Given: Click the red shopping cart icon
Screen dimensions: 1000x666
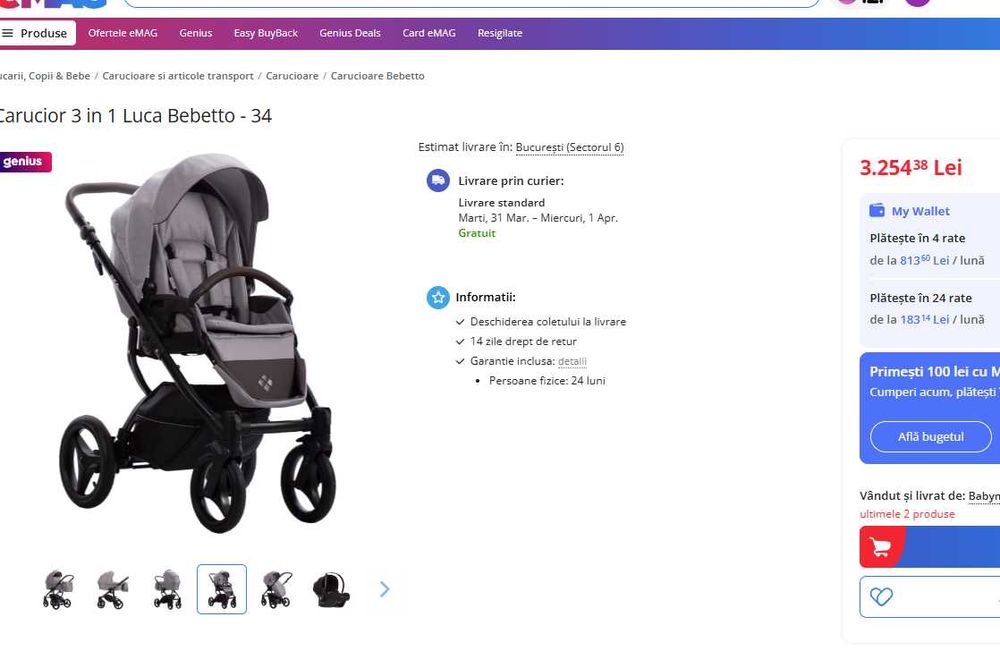Looking at the screenshot, I should coord(881,547).
